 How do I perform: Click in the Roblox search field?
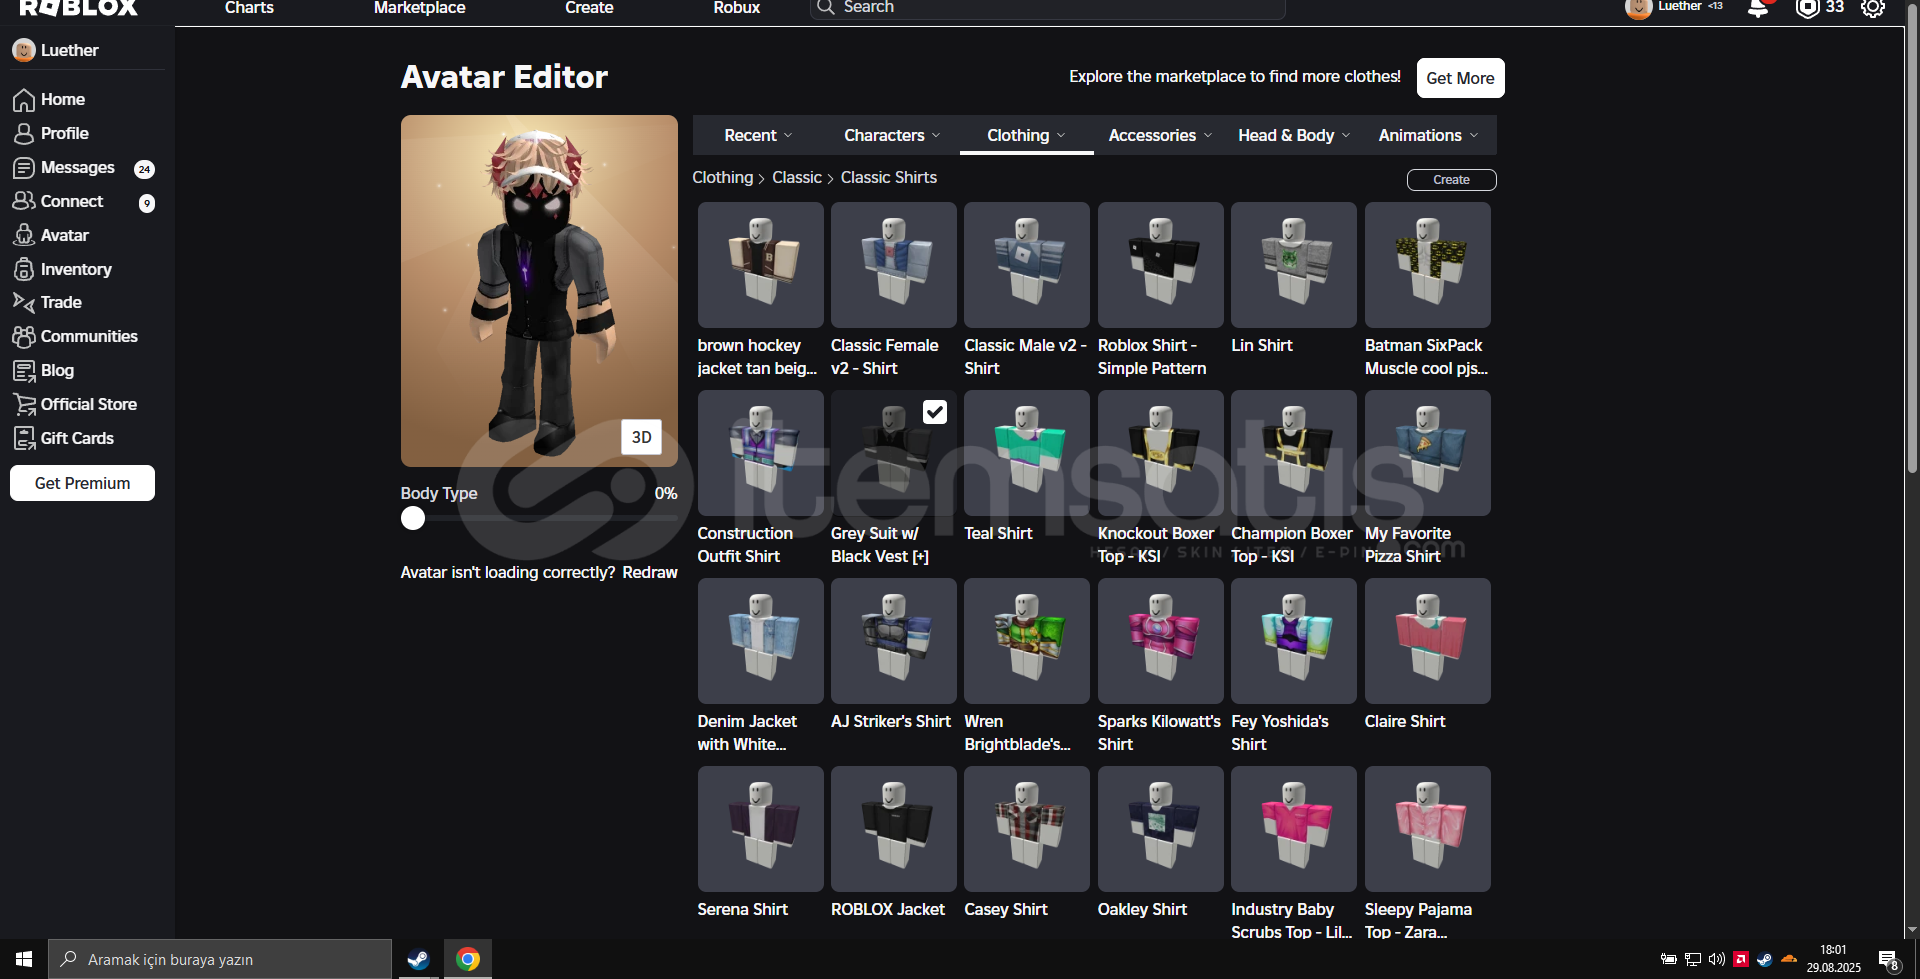1047,8
